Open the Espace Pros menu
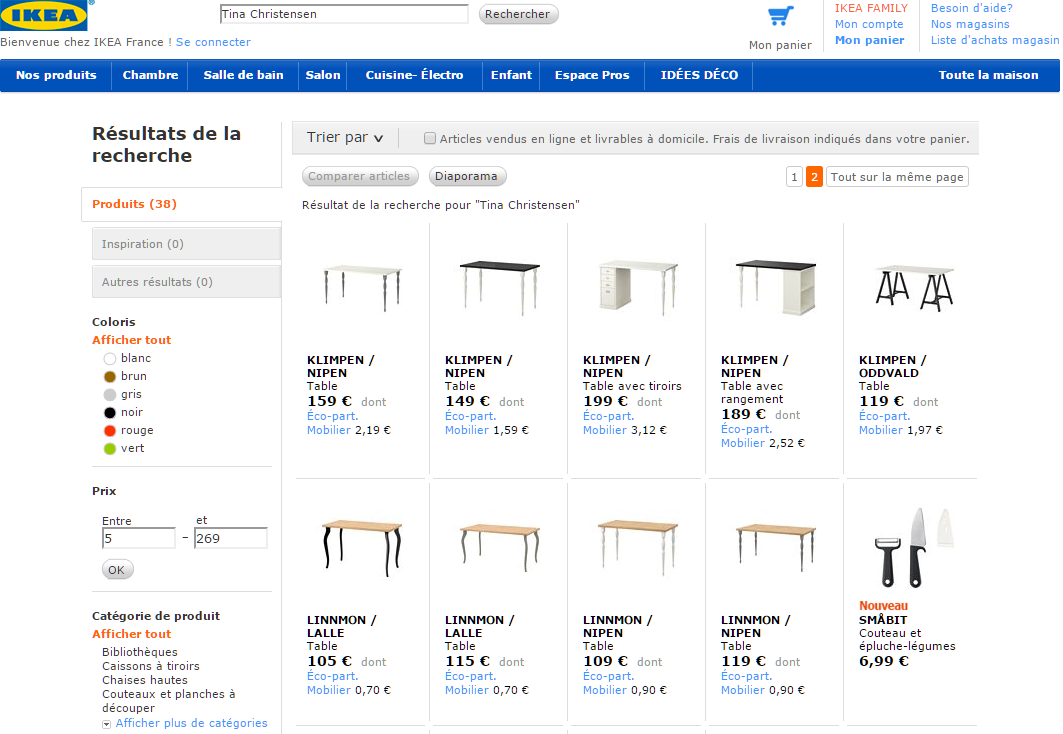Screen dimensions: 1063x734 click(592, 75)
